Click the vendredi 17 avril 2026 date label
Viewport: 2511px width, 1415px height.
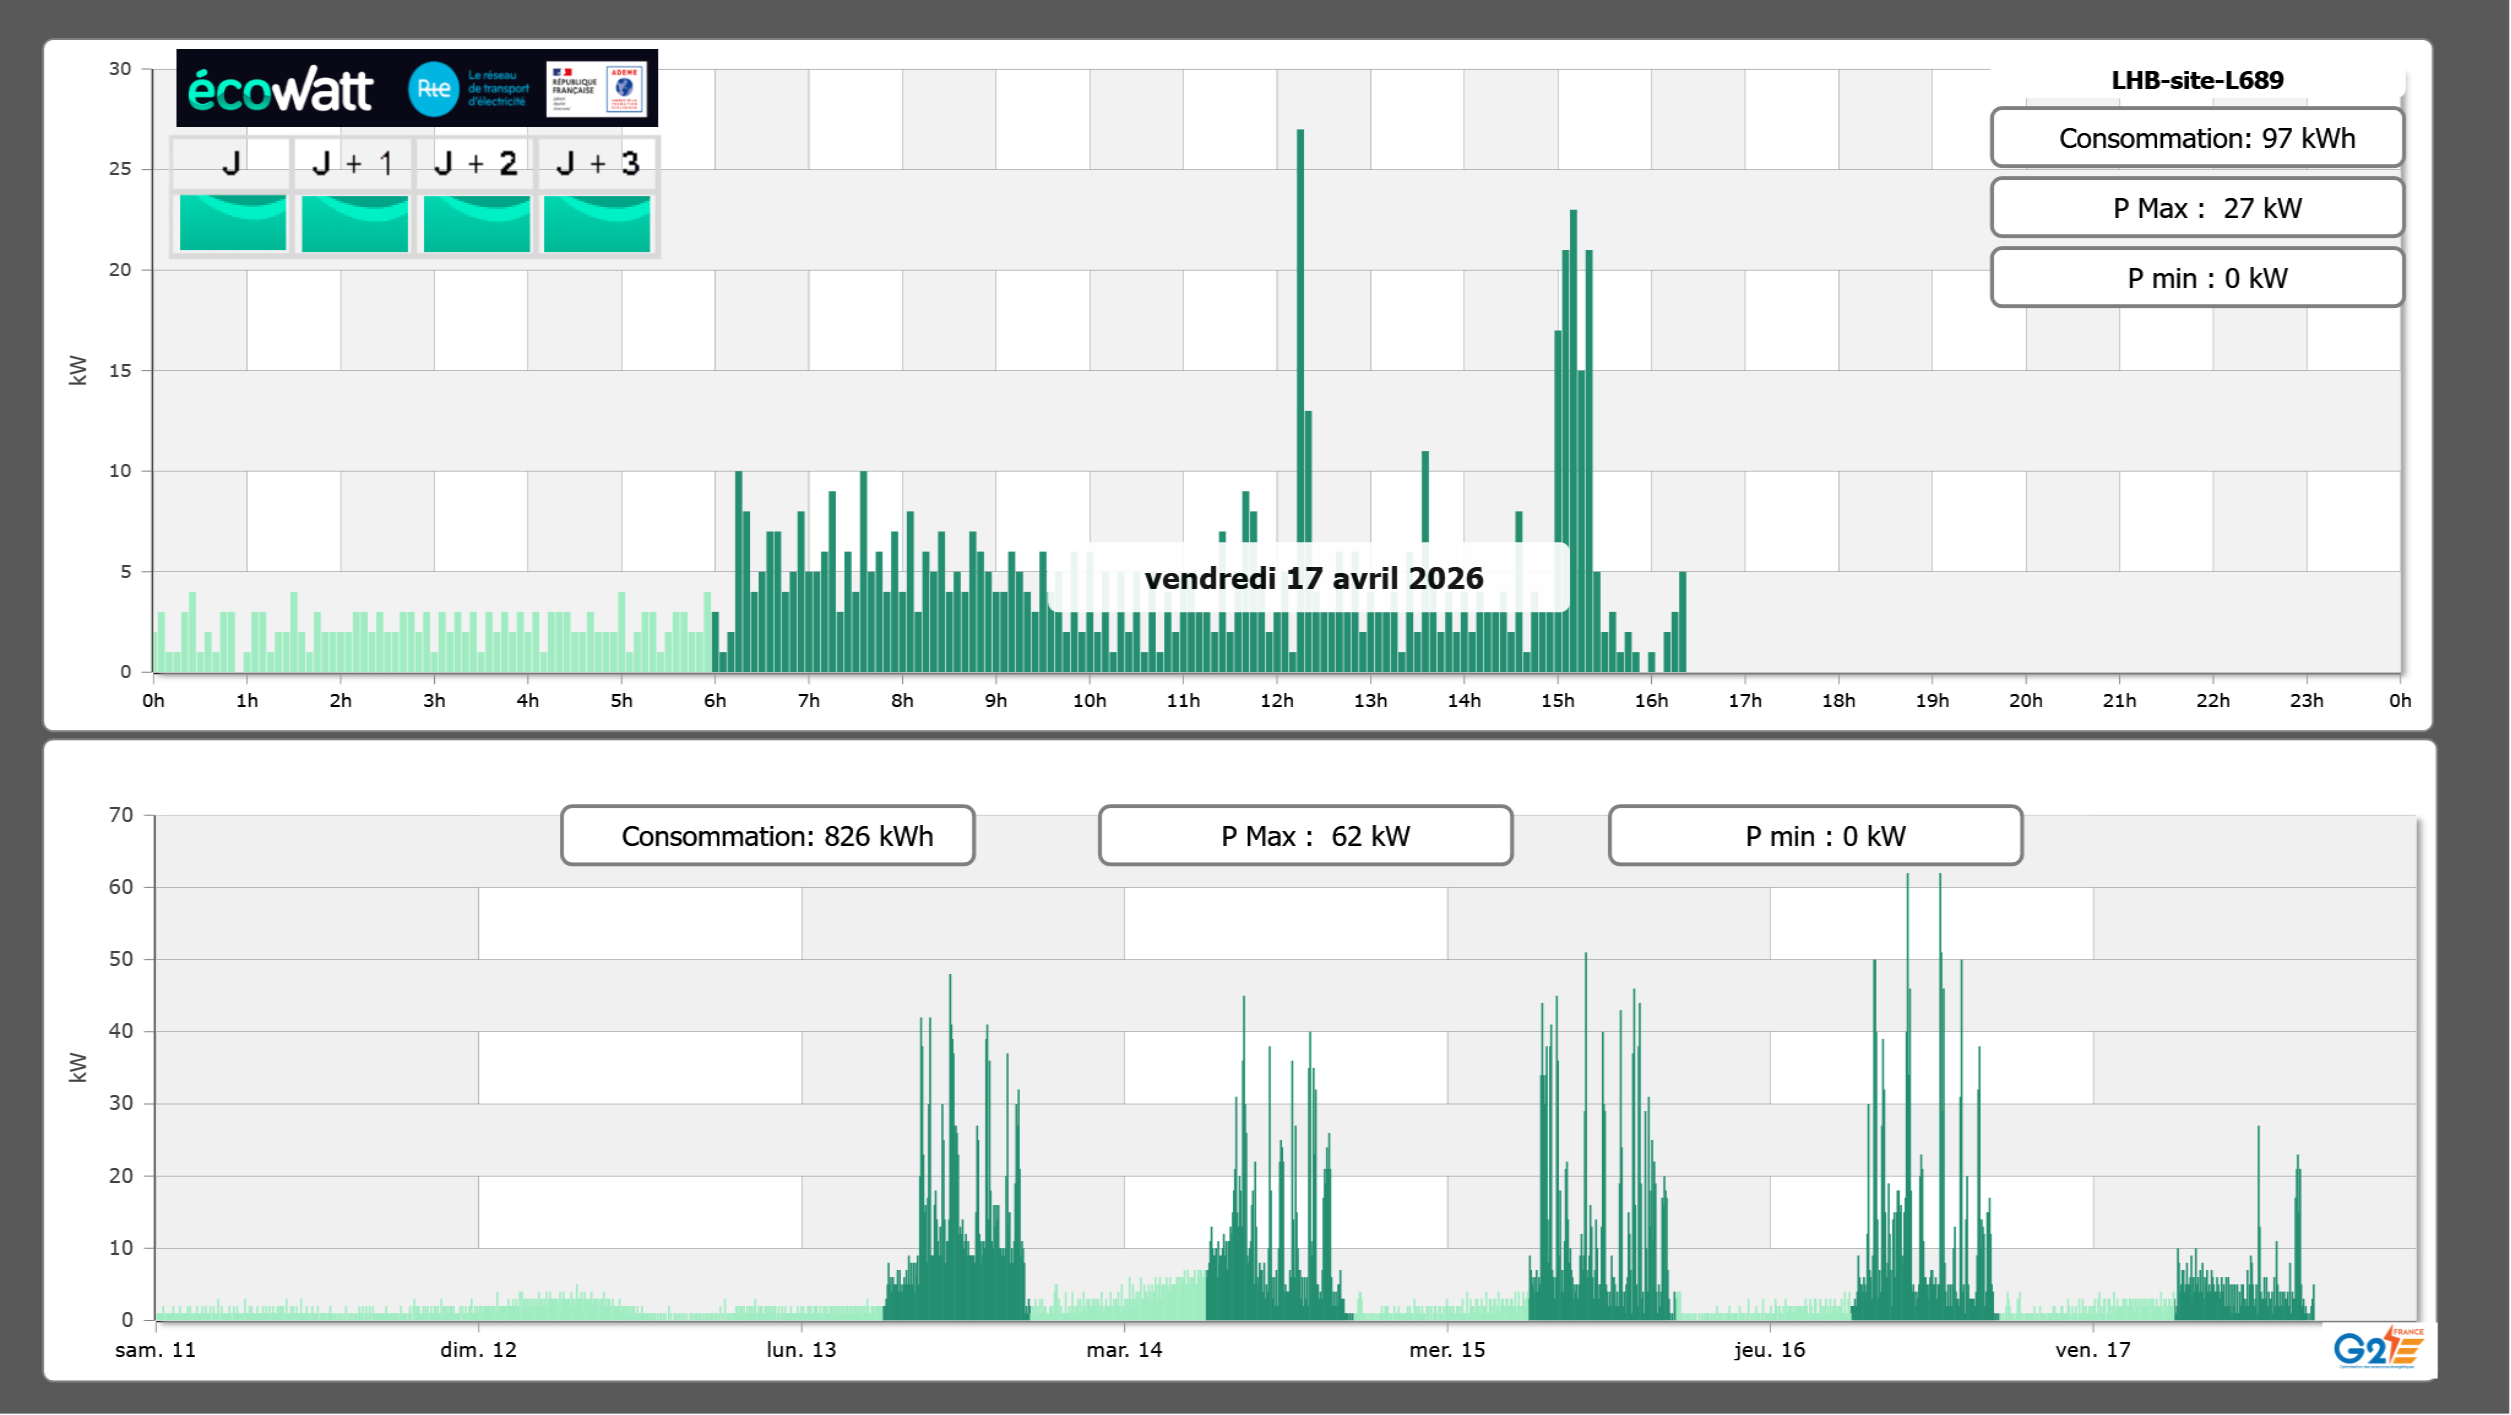[1313, 578]
